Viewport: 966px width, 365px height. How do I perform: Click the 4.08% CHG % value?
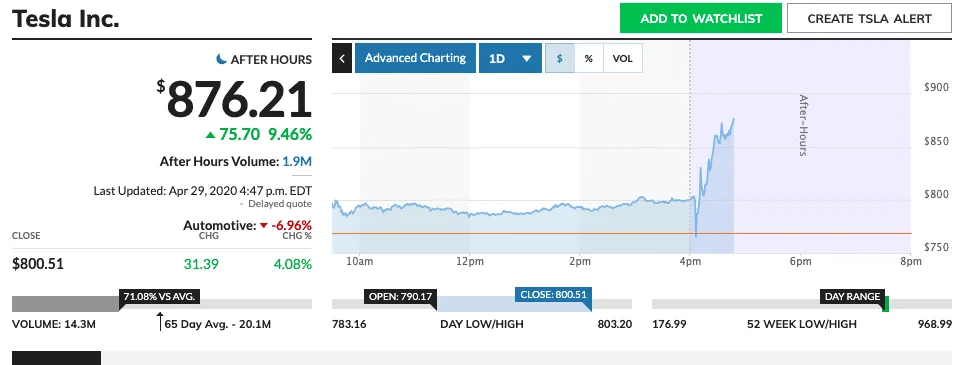293,265
